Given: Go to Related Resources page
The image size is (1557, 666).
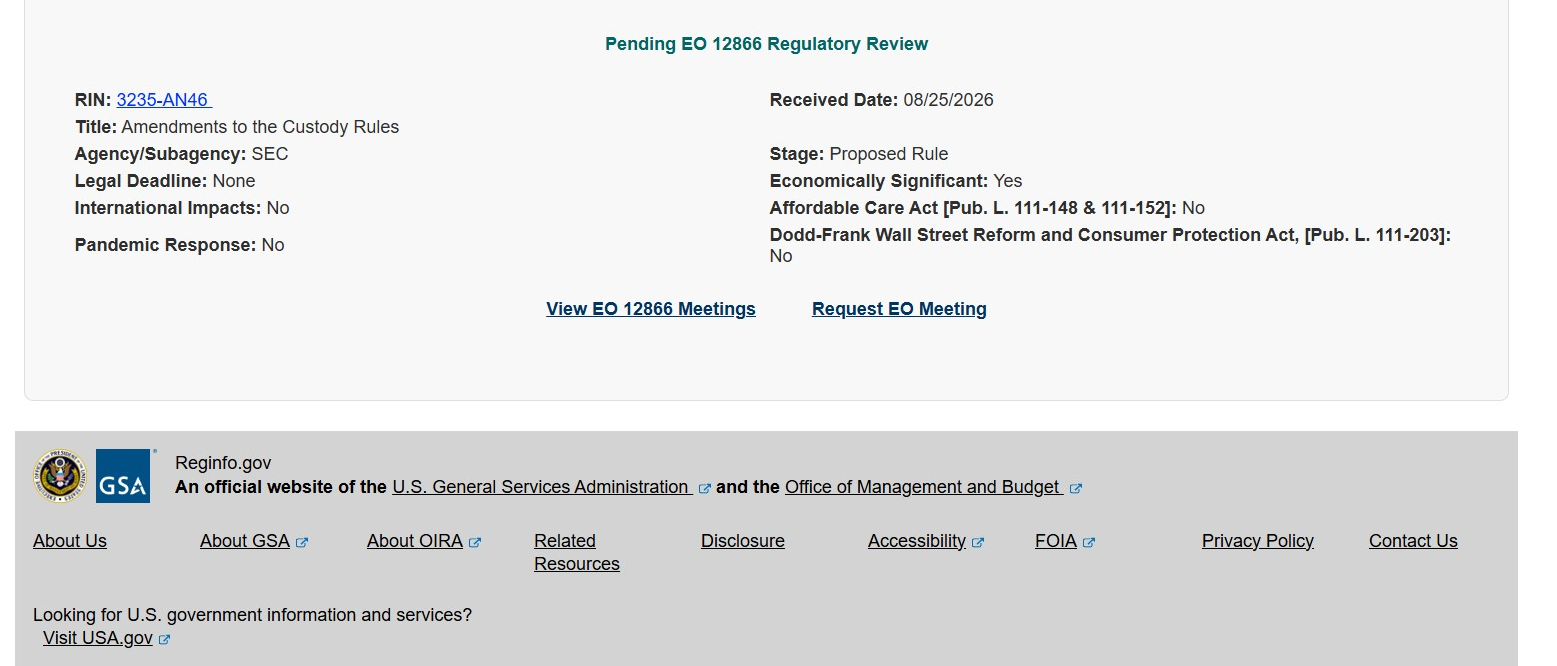Looking at the screenshot, I should 577,552.
